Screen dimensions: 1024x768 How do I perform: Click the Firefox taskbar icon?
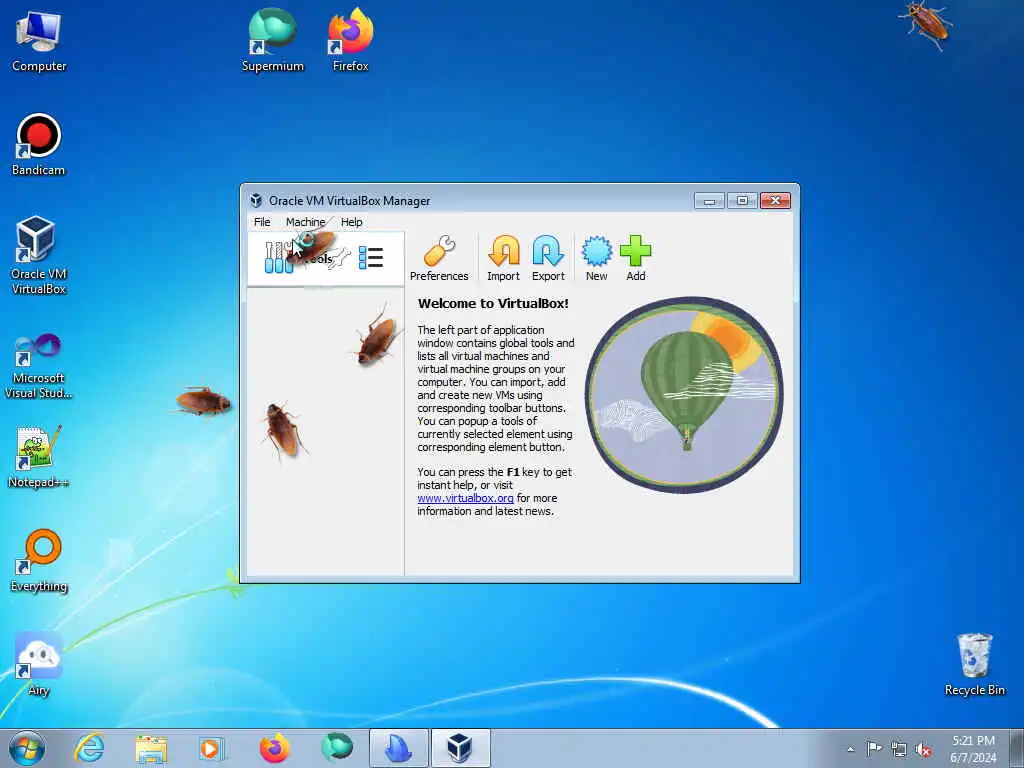tap(275, 748)
